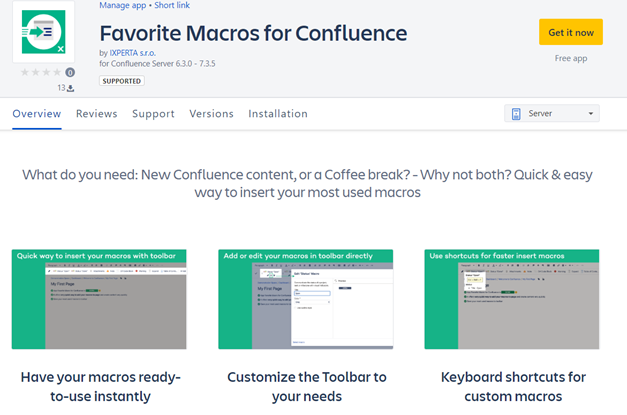
Task: Open the 'Quick way to insert your macros' screenshot
Action: 99,299
